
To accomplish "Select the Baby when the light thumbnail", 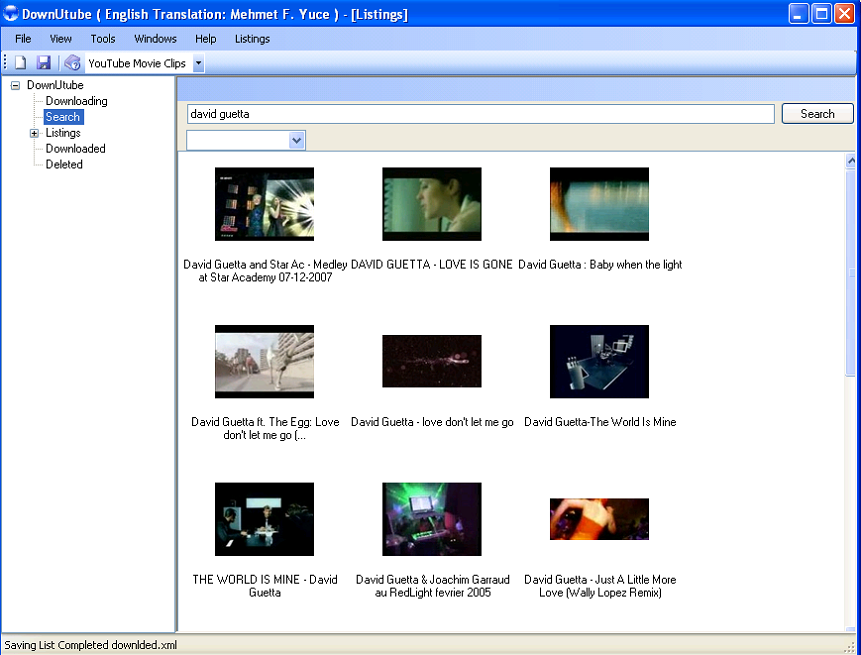I will tap(599, 204).
